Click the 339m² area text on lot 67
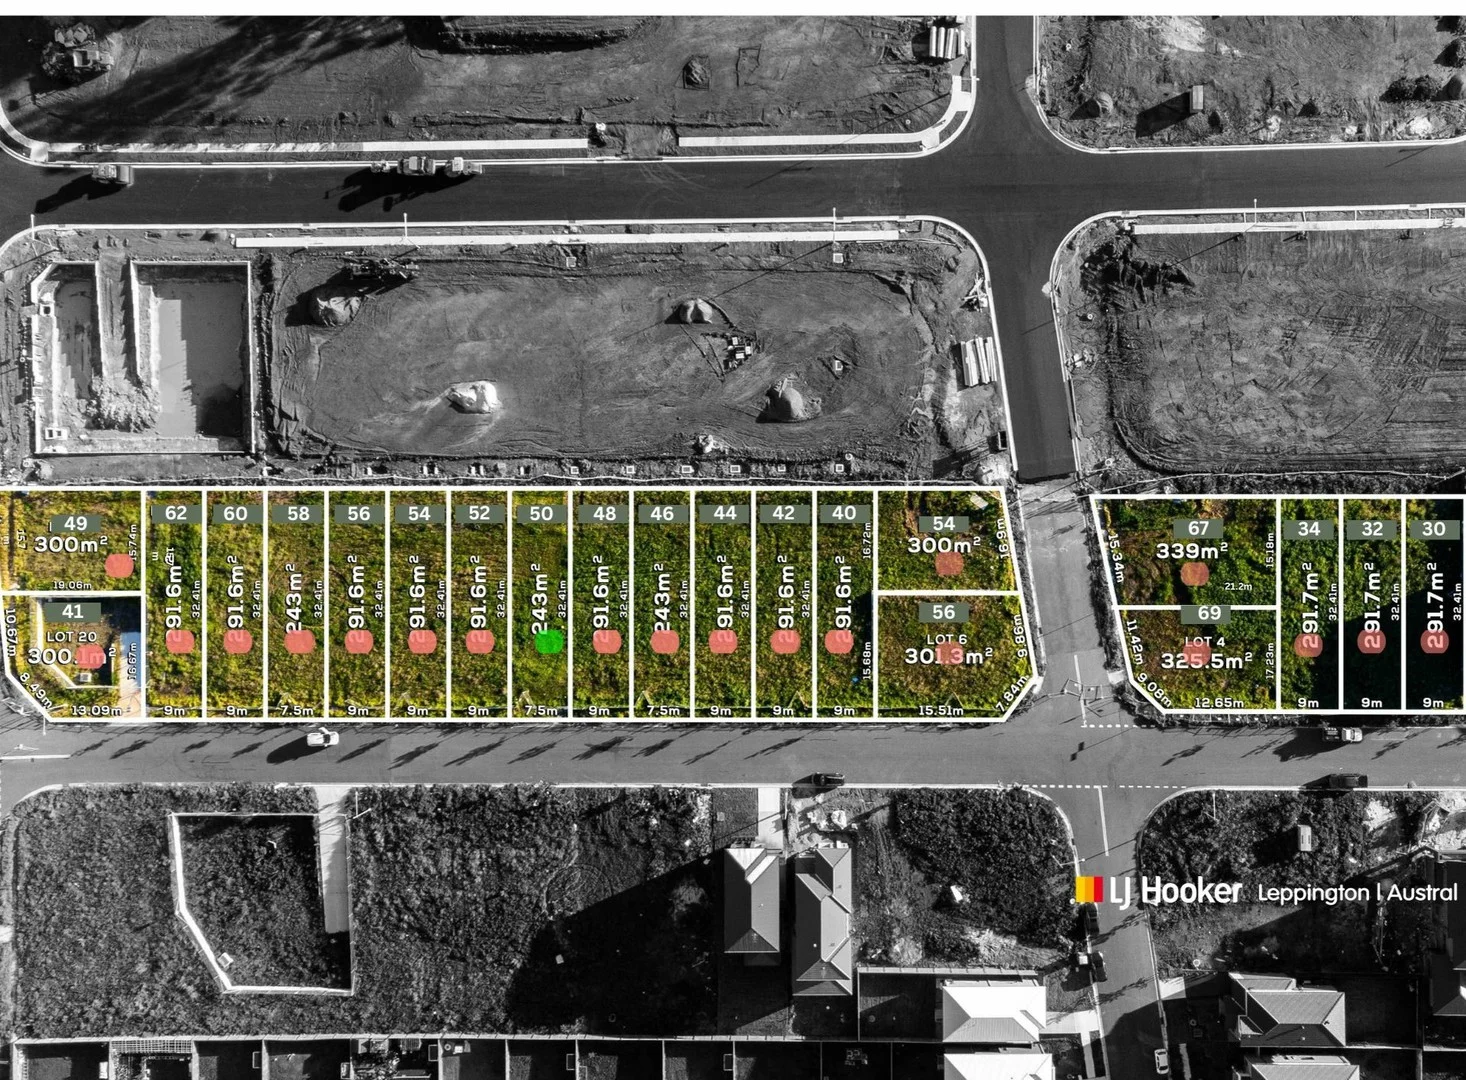The height and width of the screenshot is (1080, 1466). coord(1192,548)
